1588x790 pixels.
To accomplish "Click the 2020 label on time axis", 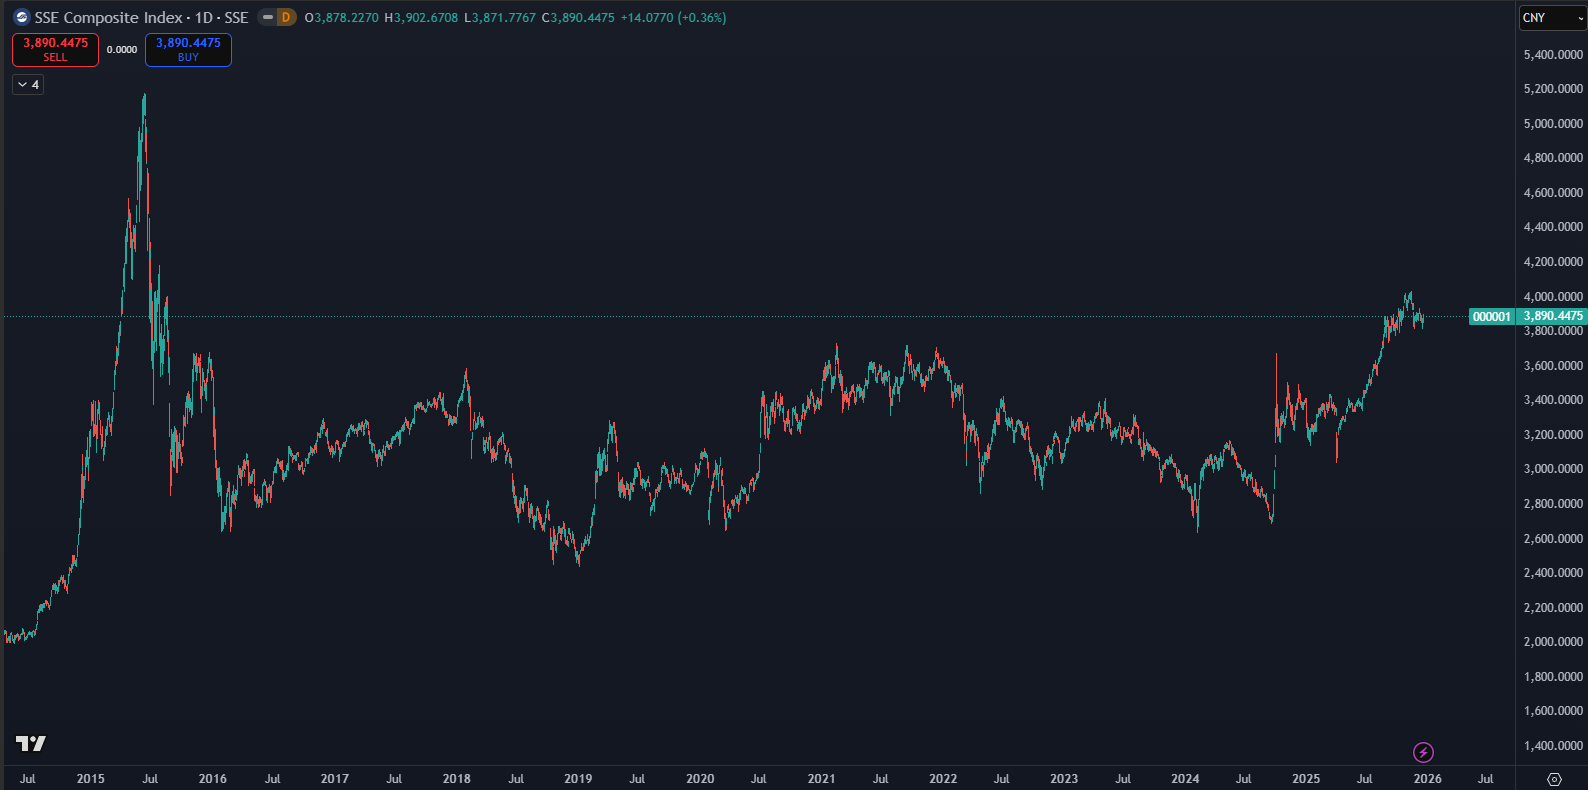I will click(700, 779).
